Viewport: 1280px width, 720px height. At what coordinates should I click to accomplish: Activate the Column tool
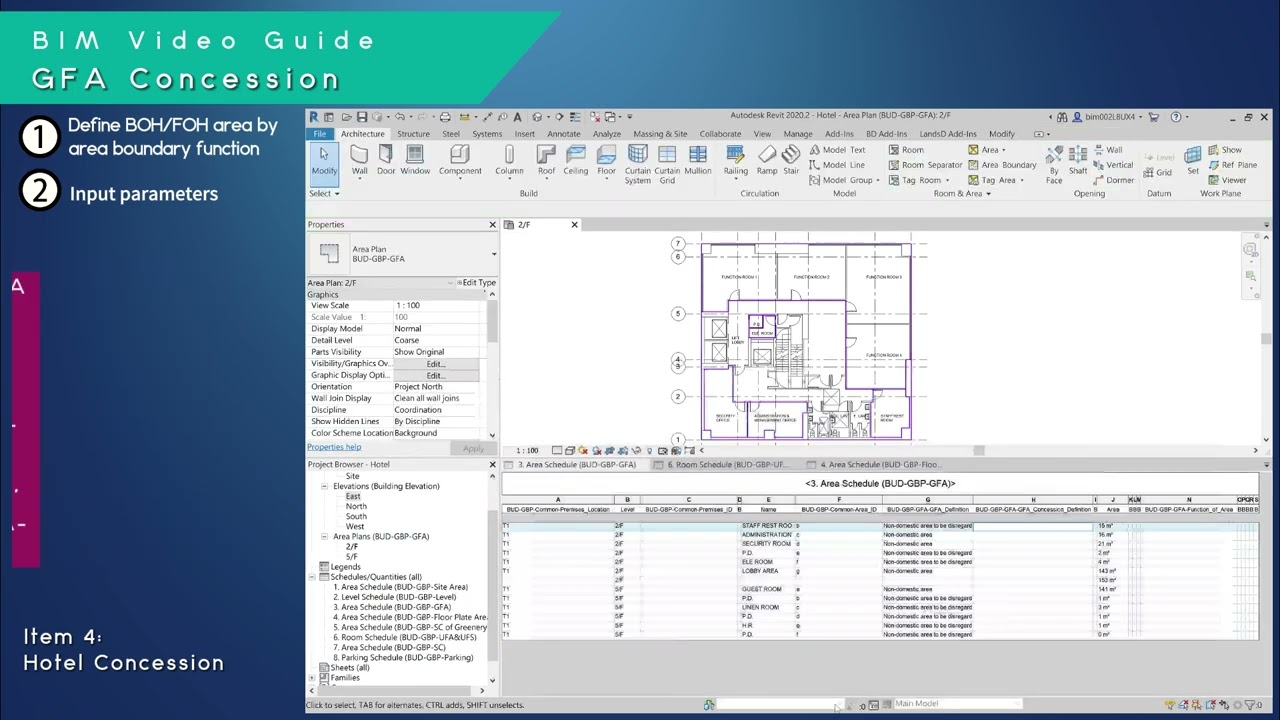click(x=509, y=160)
